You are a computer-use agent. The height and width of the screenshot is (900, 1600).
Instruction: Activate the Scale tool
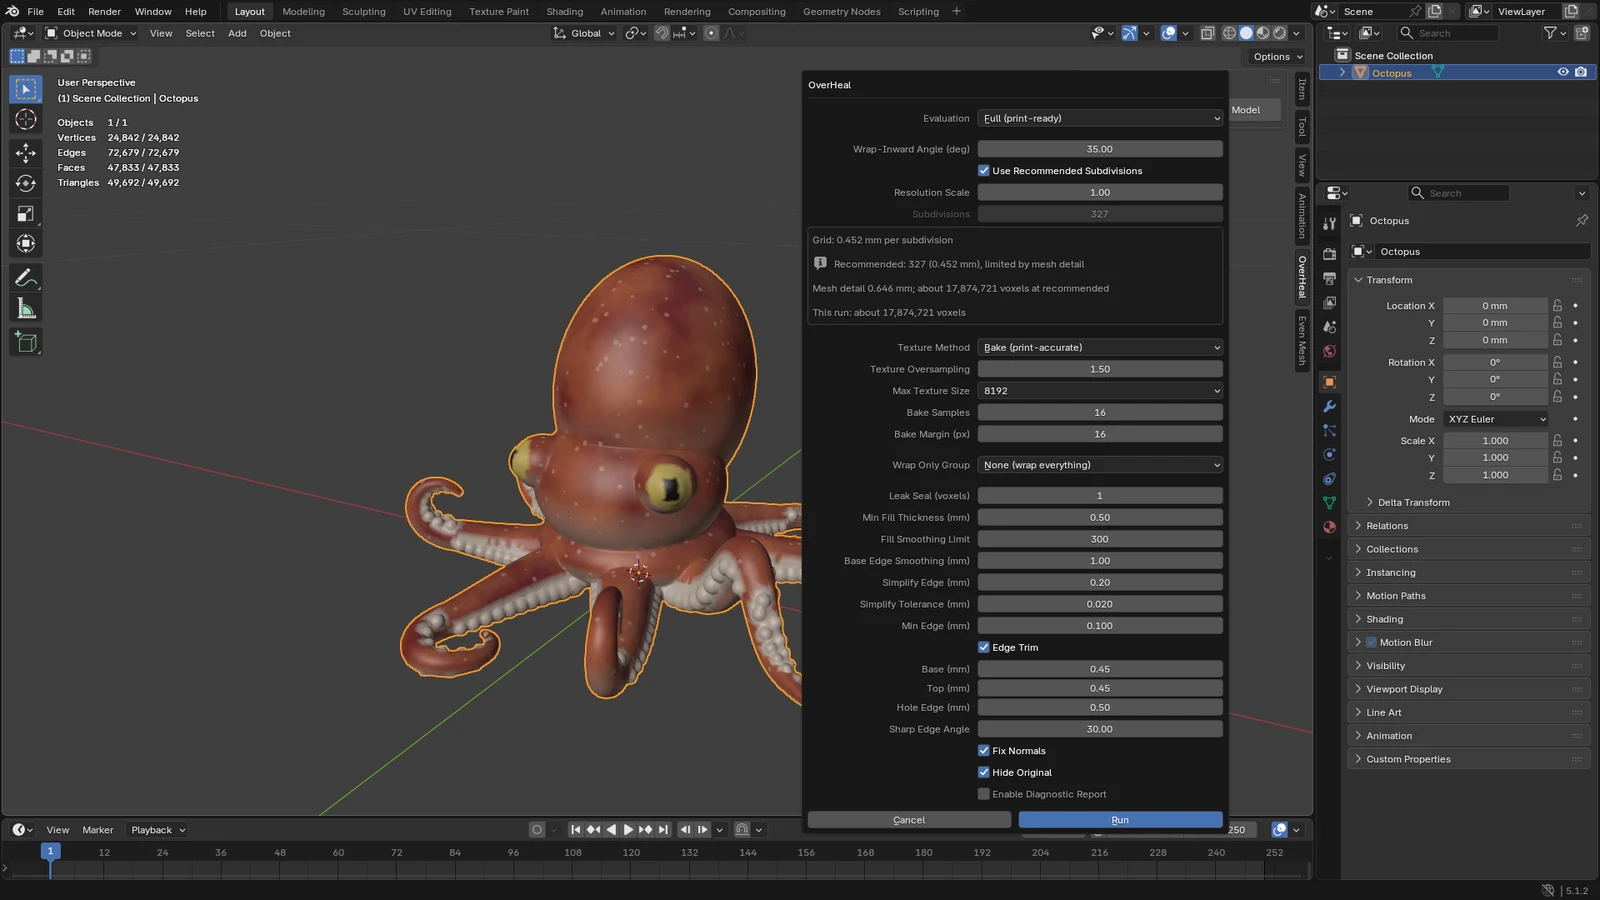[x=26, y=214]
